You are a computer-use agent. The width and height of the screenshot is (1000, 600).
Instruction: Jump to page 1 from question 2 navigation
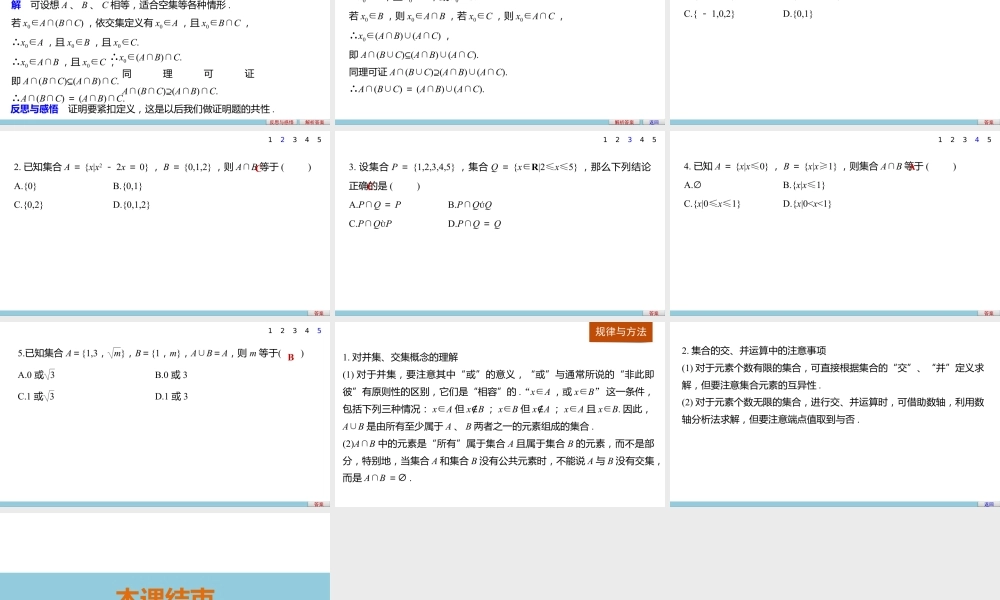tap(270, 140)
